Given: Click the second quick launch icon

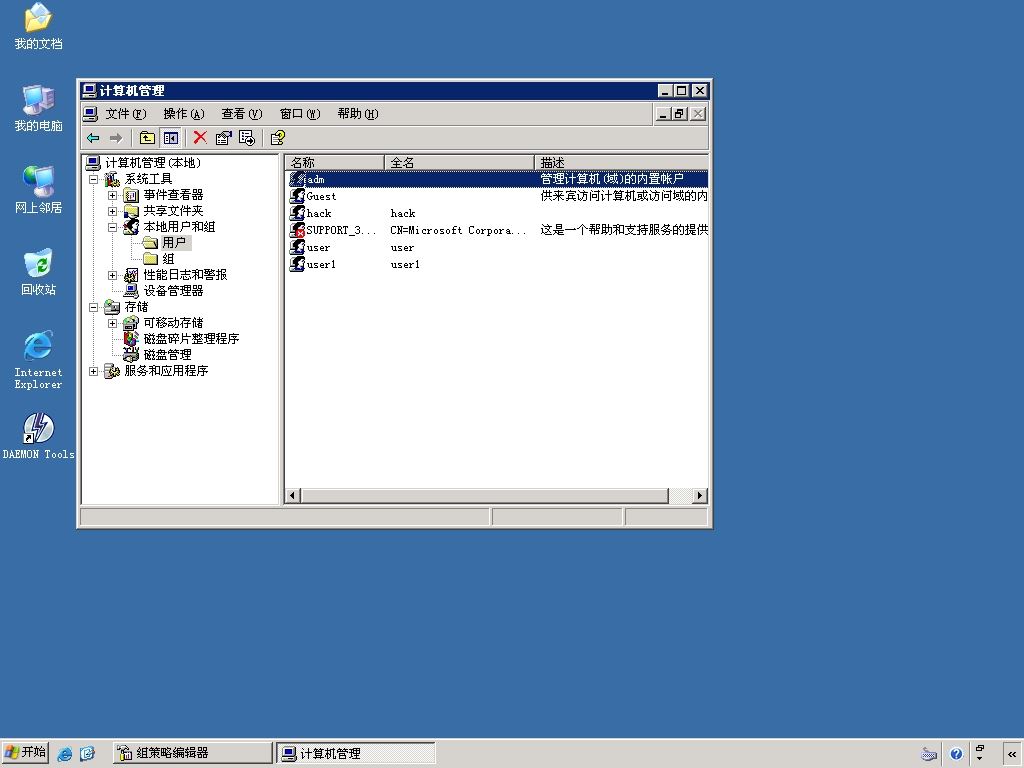Looking at the screenshot, I should 88,754.
